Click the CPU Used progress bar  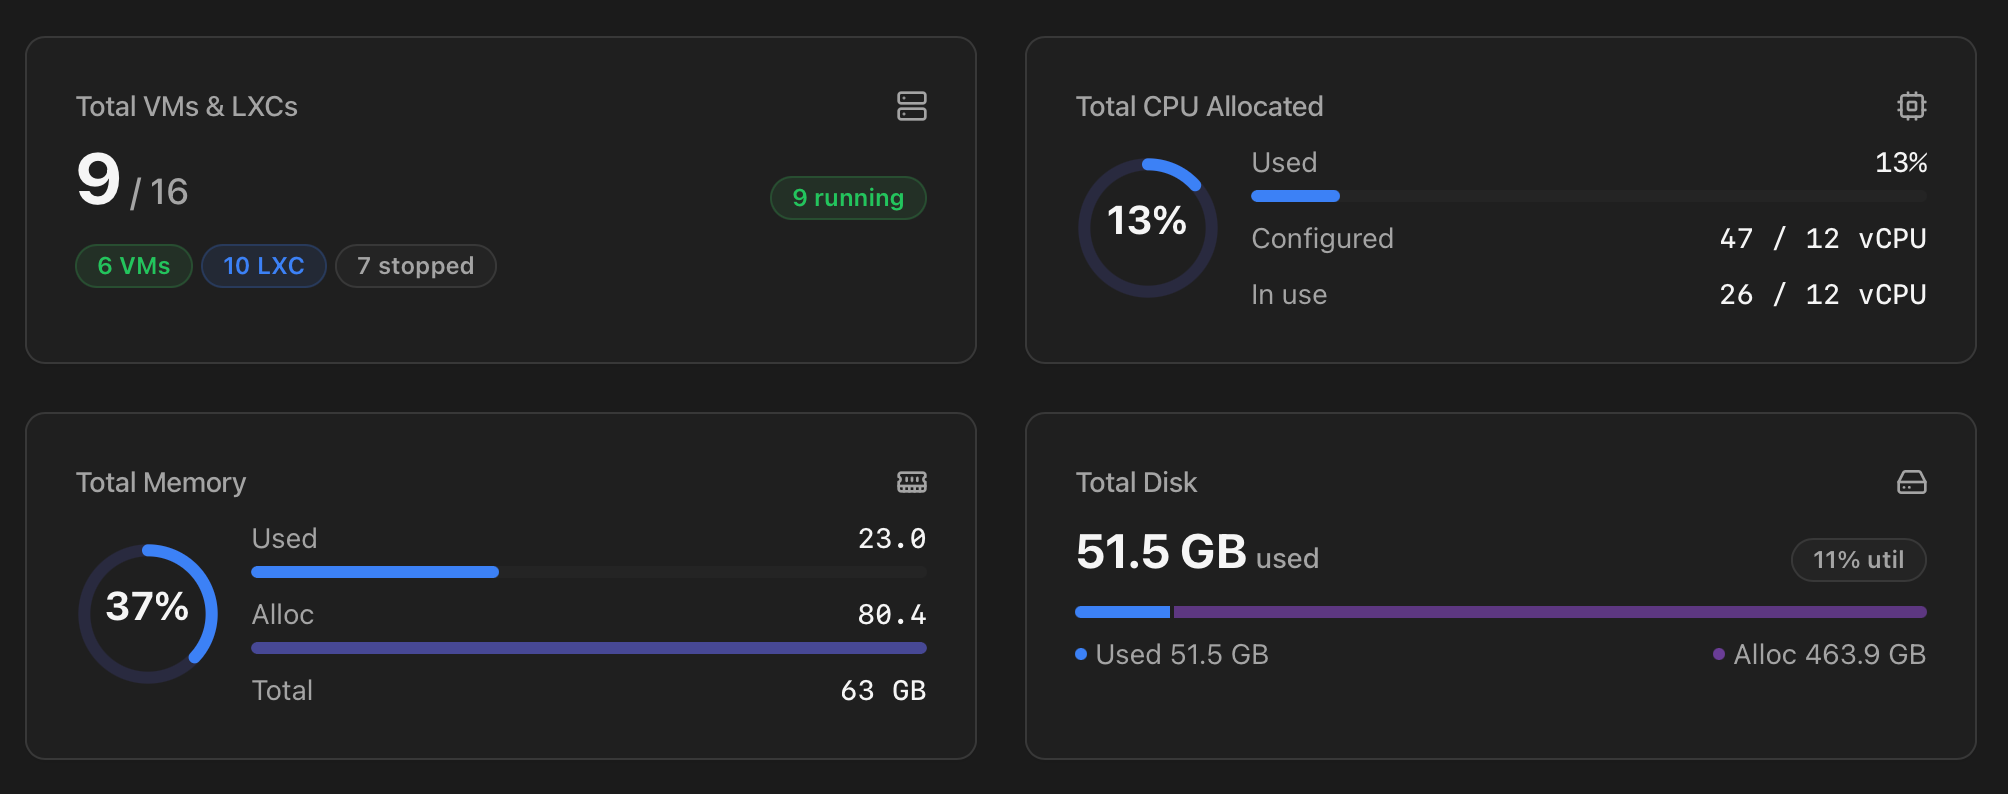point(1589,196)
